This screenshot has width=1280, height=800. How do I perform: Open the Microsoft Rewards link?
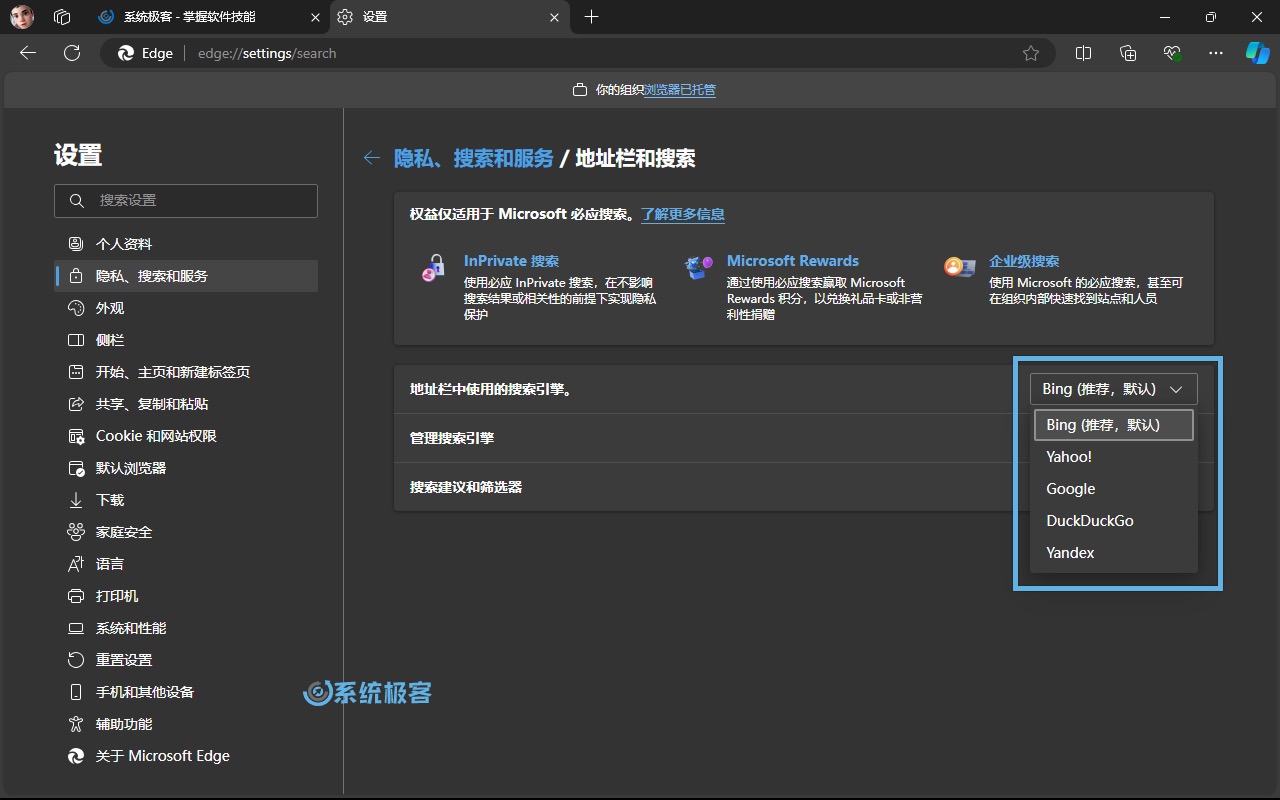[793, 261]
